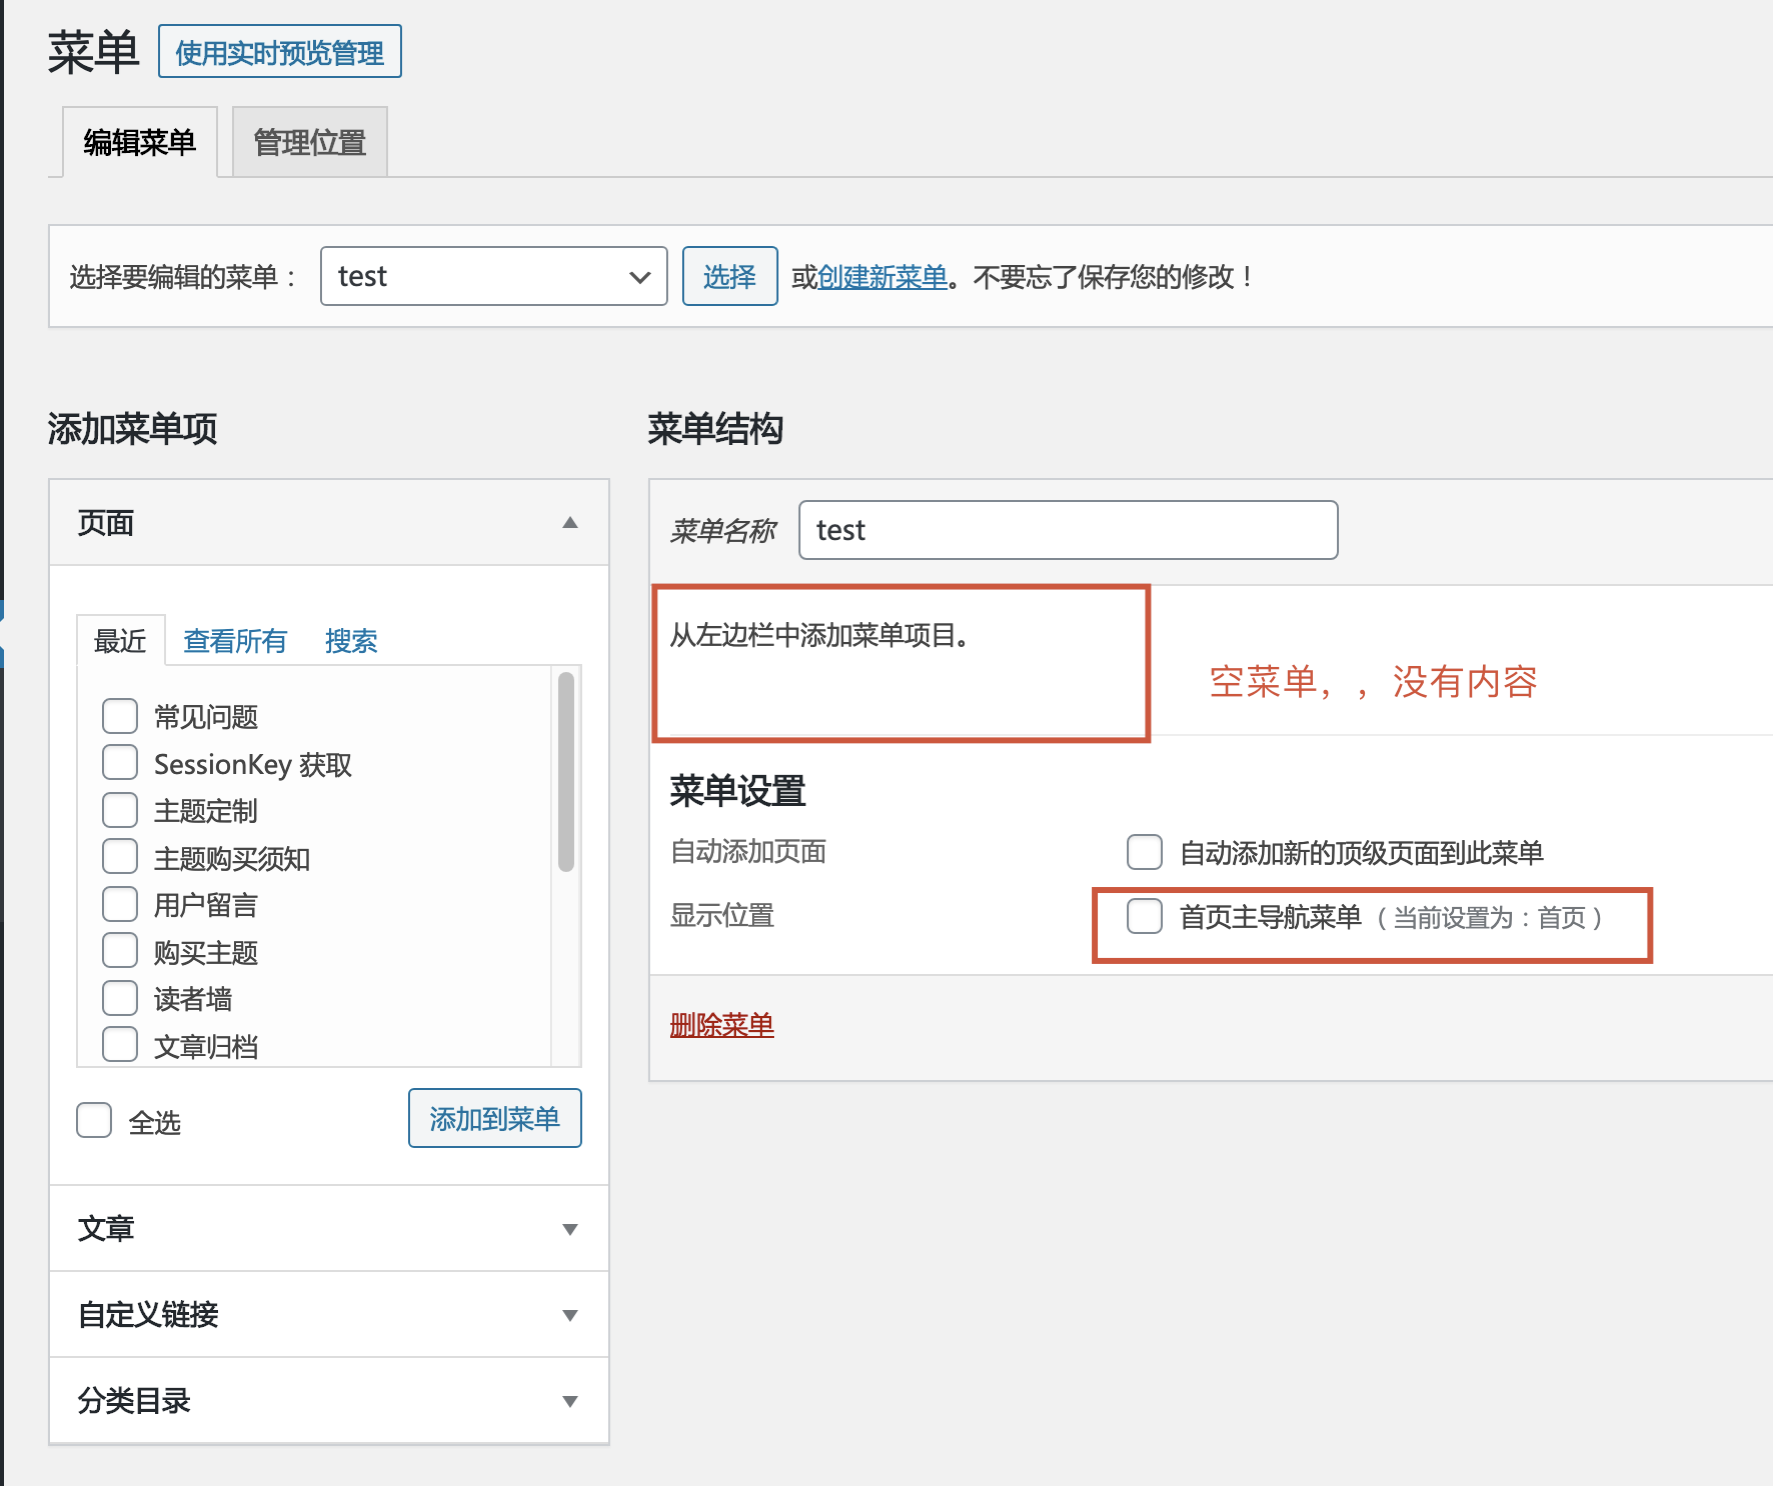Switch to the 搜索 pages tab
Screen dimensions: 1773x1486
click(351, 641)
